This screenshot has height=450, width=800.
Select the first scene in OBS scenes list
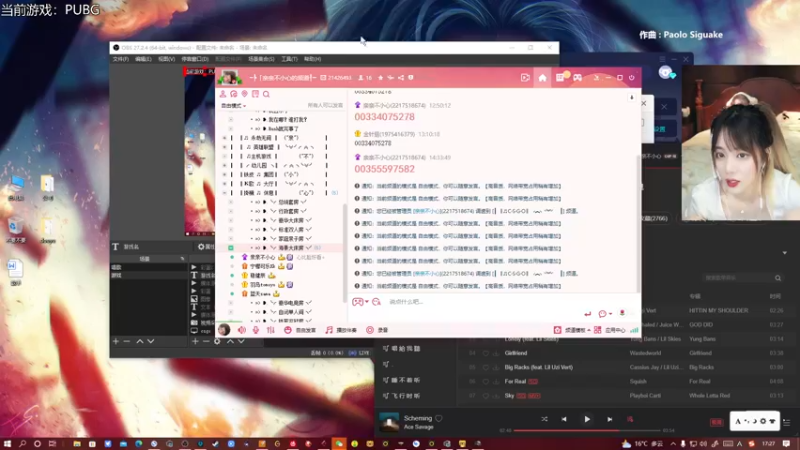(x=148, y=267)
